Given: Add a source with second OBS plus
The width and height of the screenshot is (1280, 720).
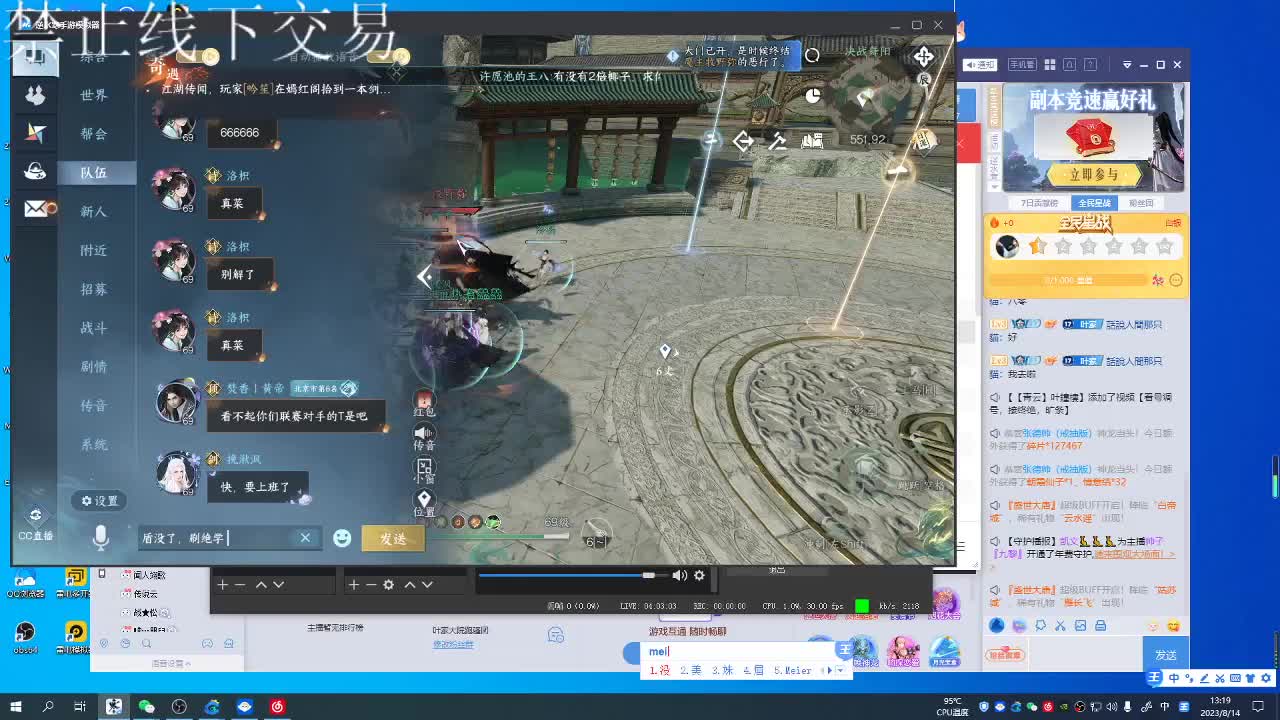Looking at the screenshot, I should pos(353,584).
